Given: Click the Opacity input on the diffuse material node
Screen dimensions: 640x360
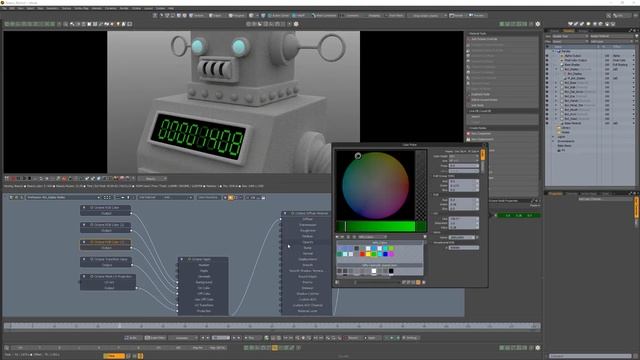Looking at the screenshot, I should tap(307, 242).
